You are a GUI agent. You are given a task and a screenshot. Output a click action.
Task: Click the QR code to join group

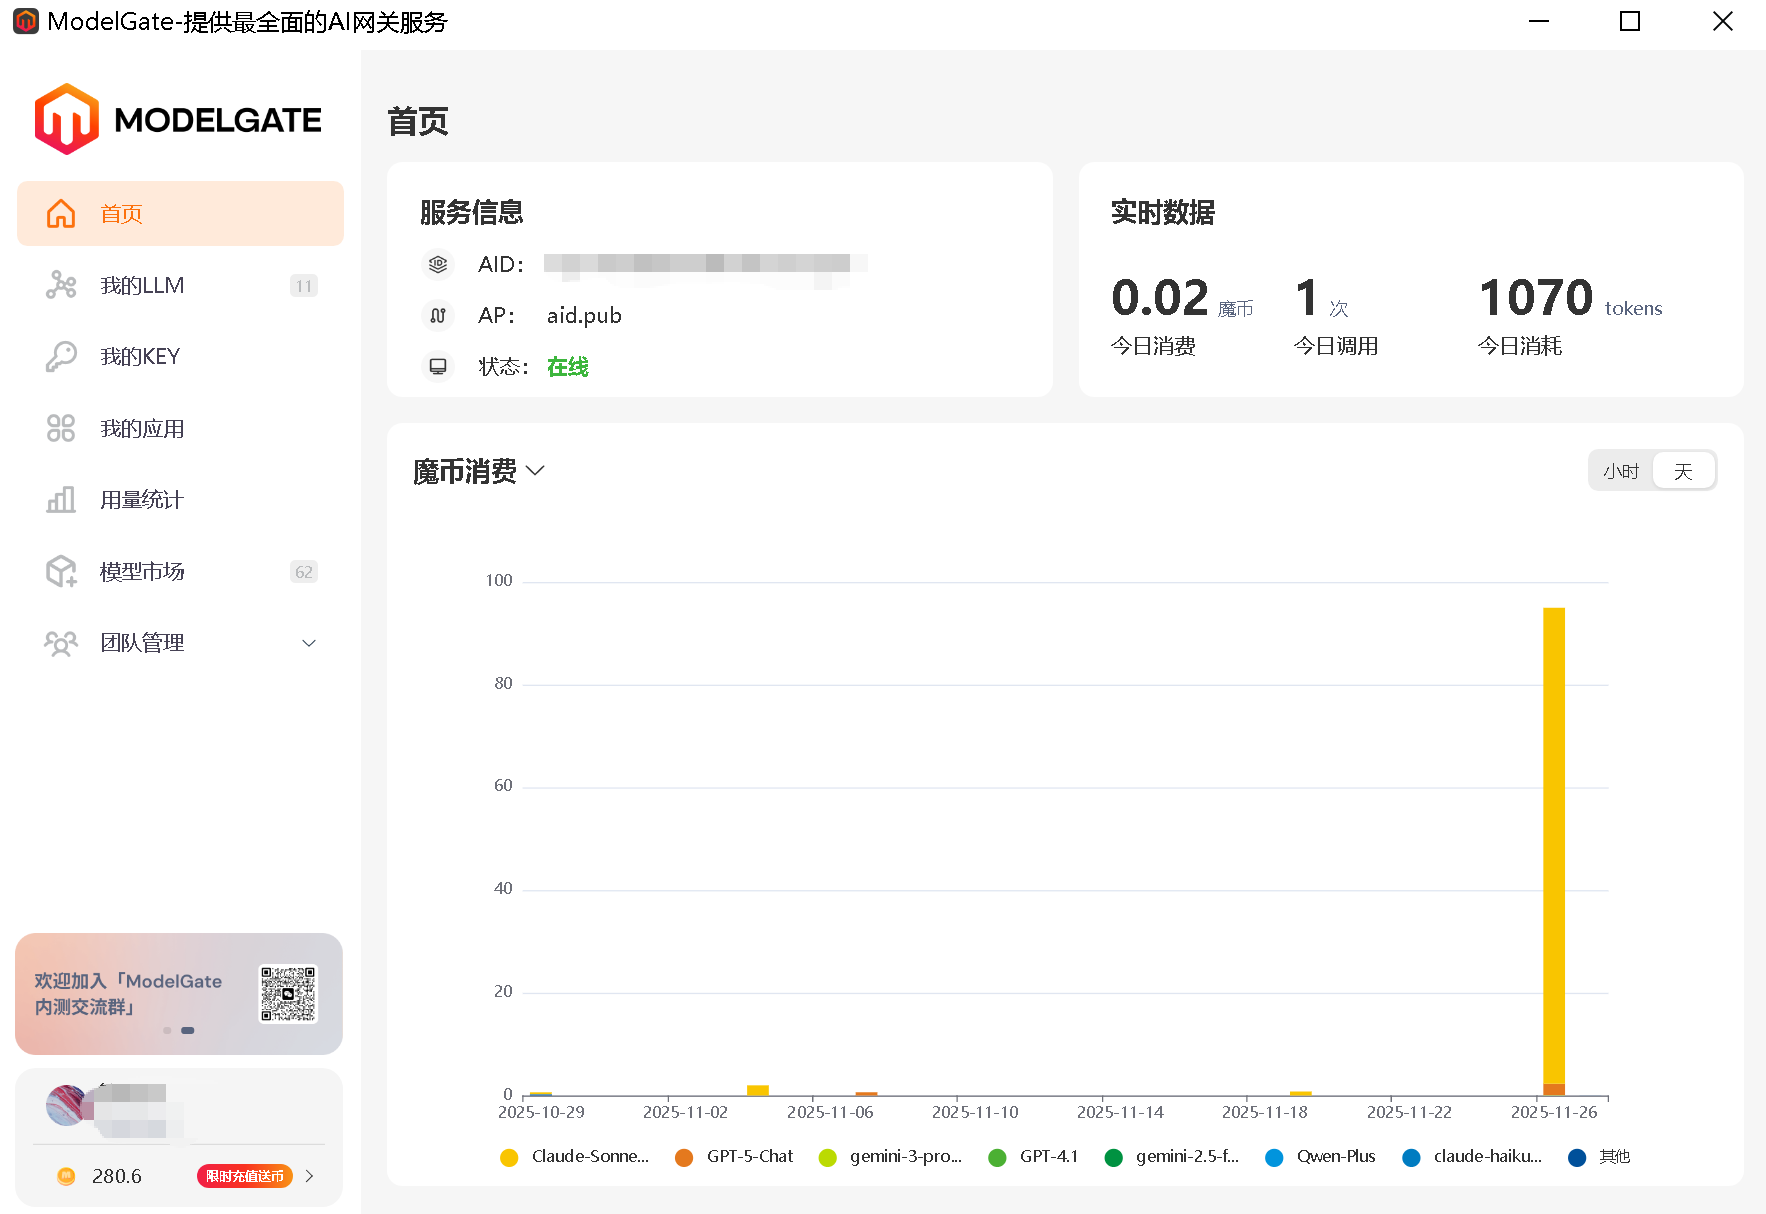click(x=287, y=994)
